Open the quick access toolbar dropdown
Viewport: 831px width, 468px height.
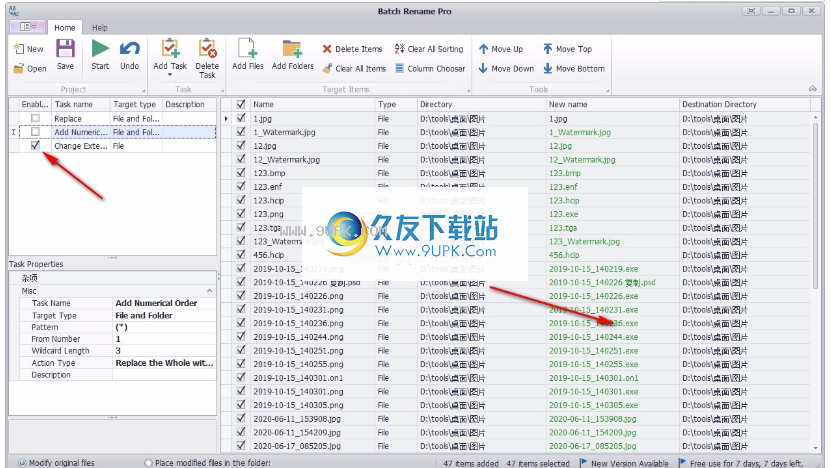(35, 27)
